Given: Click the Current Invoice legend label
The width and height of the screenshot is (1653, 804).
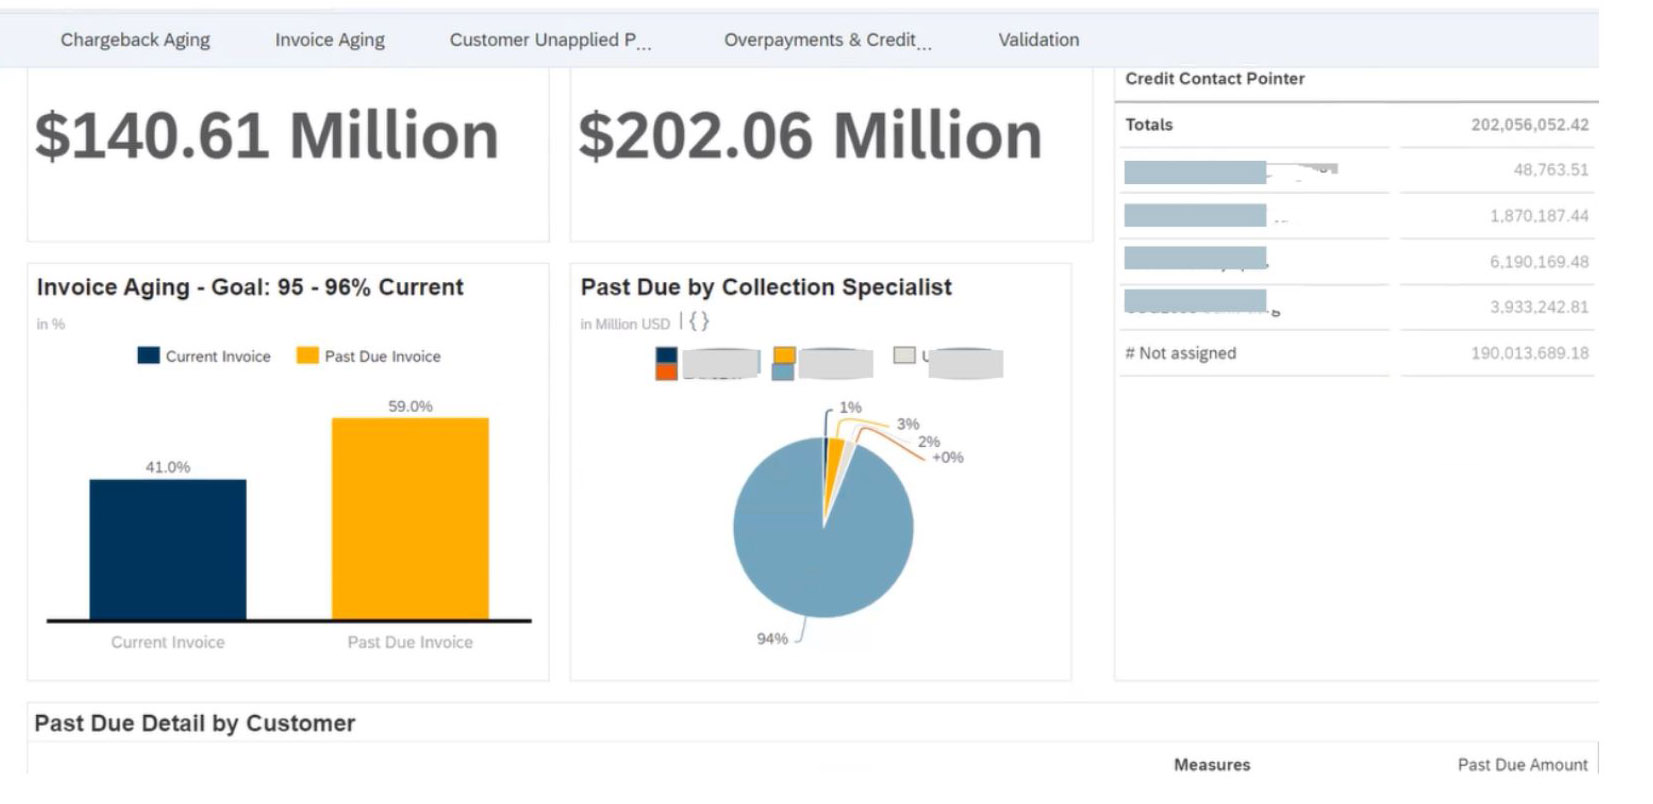Looking at the screenshot, I should tap(218, 356).
